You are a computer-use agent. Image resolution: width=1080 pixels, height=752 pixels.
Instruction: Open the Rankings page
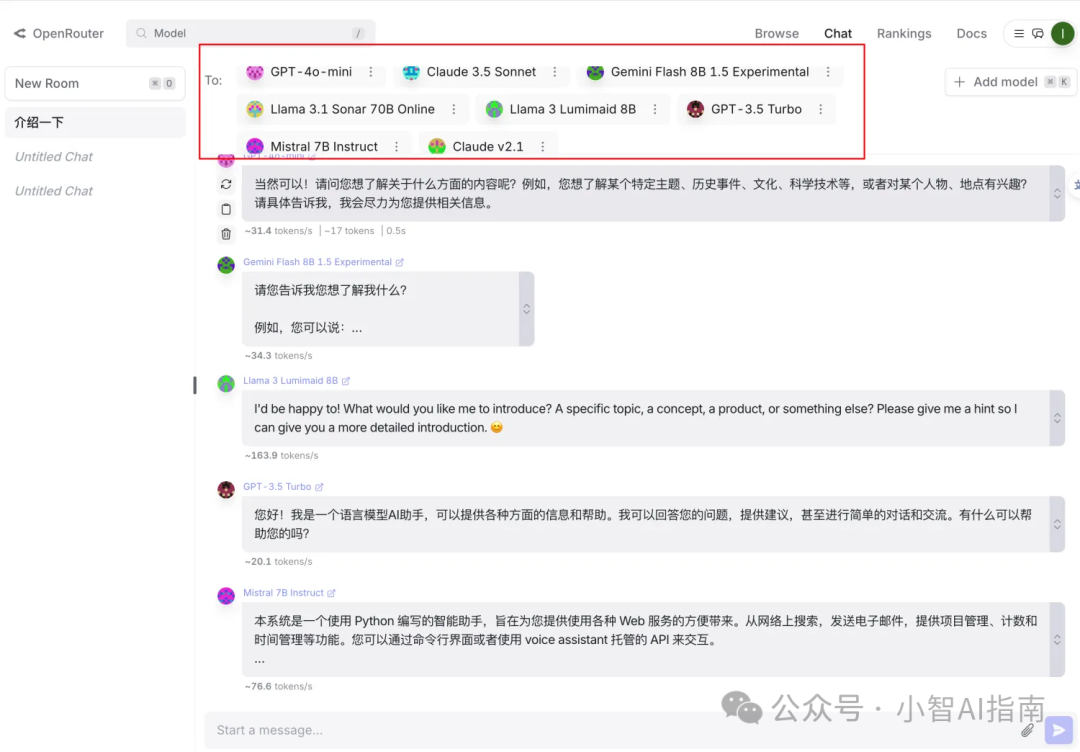click(x=904, y=33)
